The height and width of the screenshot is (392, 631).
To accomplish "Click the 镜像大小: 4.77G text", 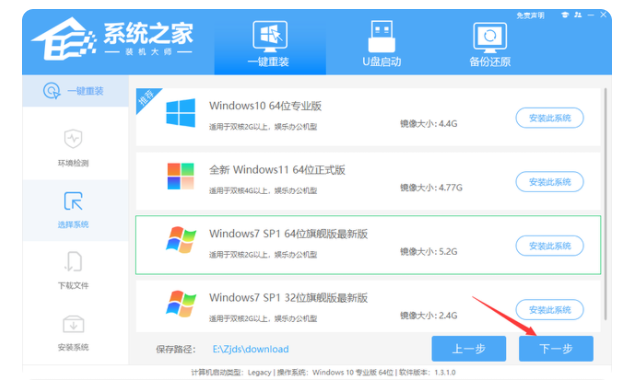I will click(431, 188).
